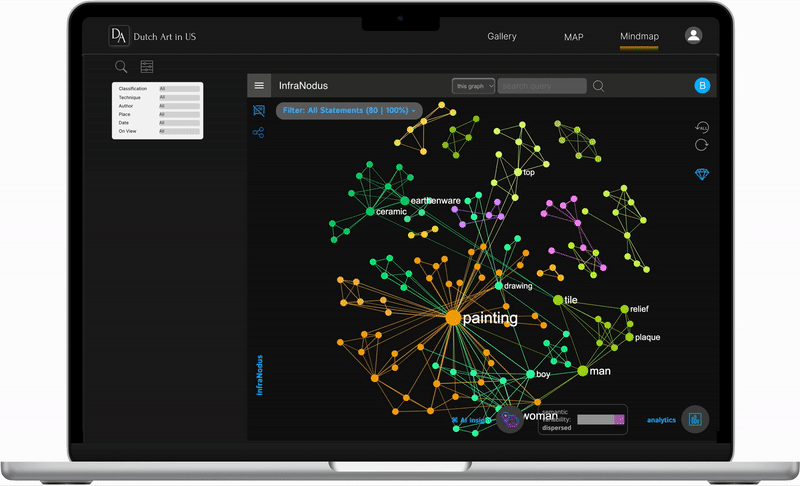Switch to the Gallery tab
Screen dimensions: 800x486
coord(502,36)
